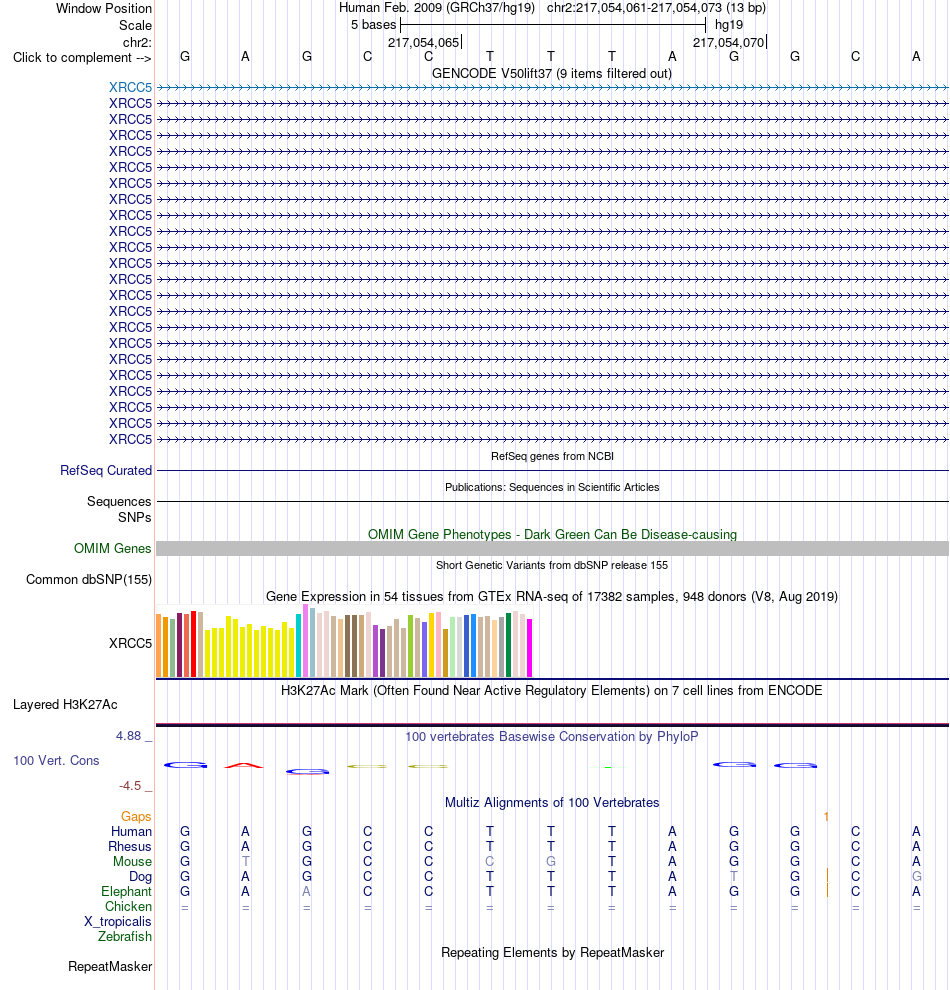Click 'Repeating Elements by RepeatMasker' title
The image size is (950, 990).
[x=552, y=952]
